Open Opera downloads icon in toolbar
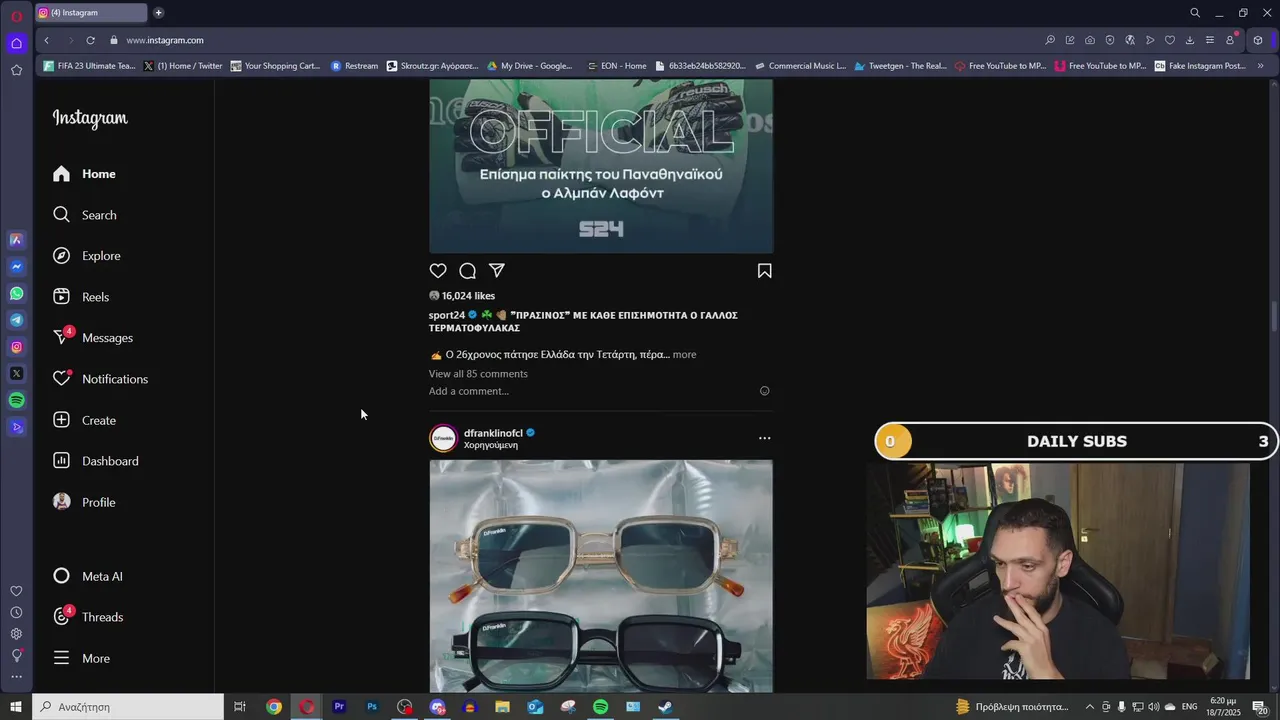The width and height of the screenshot is (1280, 720). [x=1189, y=40]
